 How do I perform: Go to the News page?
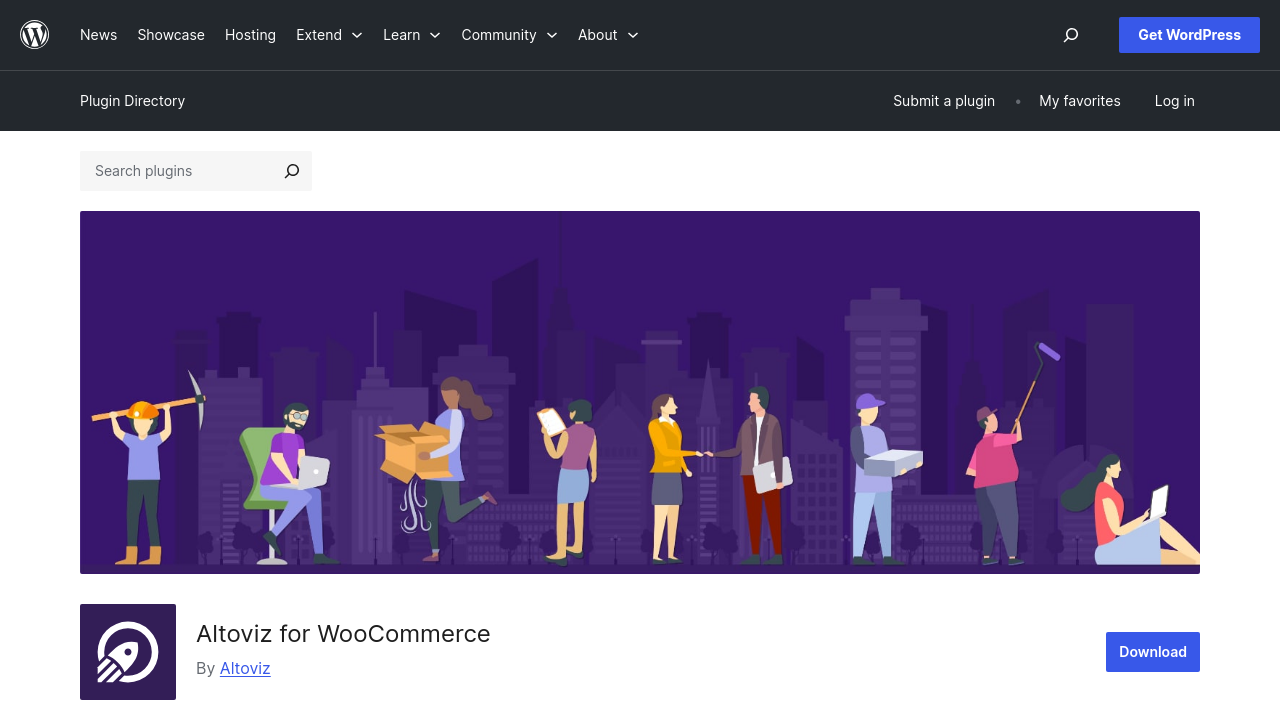98,35
